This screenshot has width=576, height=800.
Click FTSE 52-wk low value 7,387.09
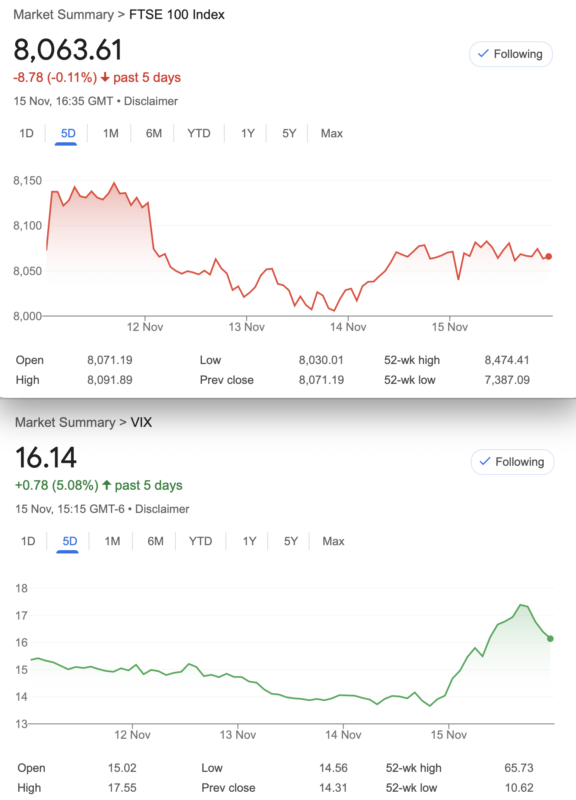click(x=507, y=380)
